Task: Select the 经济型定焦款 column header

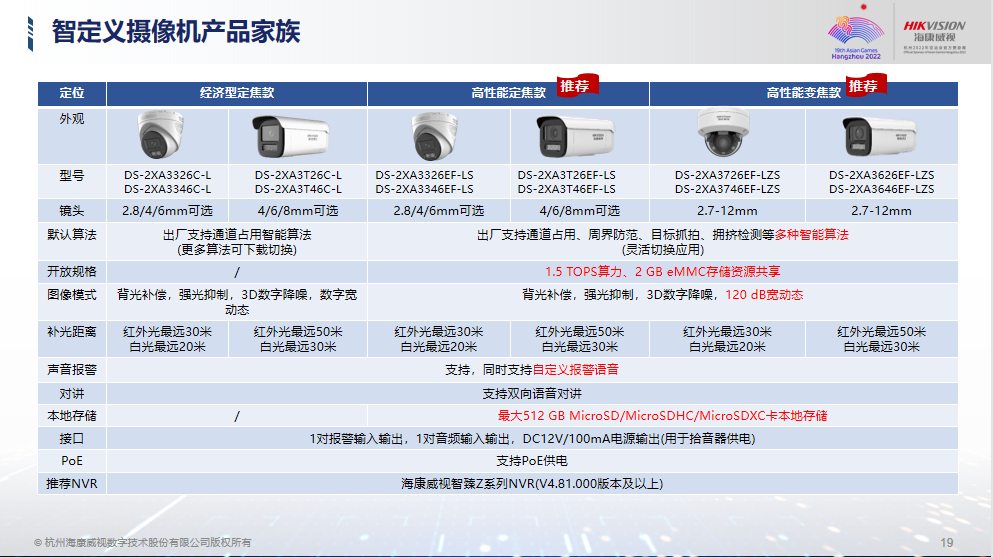Action: click(237, 93)
